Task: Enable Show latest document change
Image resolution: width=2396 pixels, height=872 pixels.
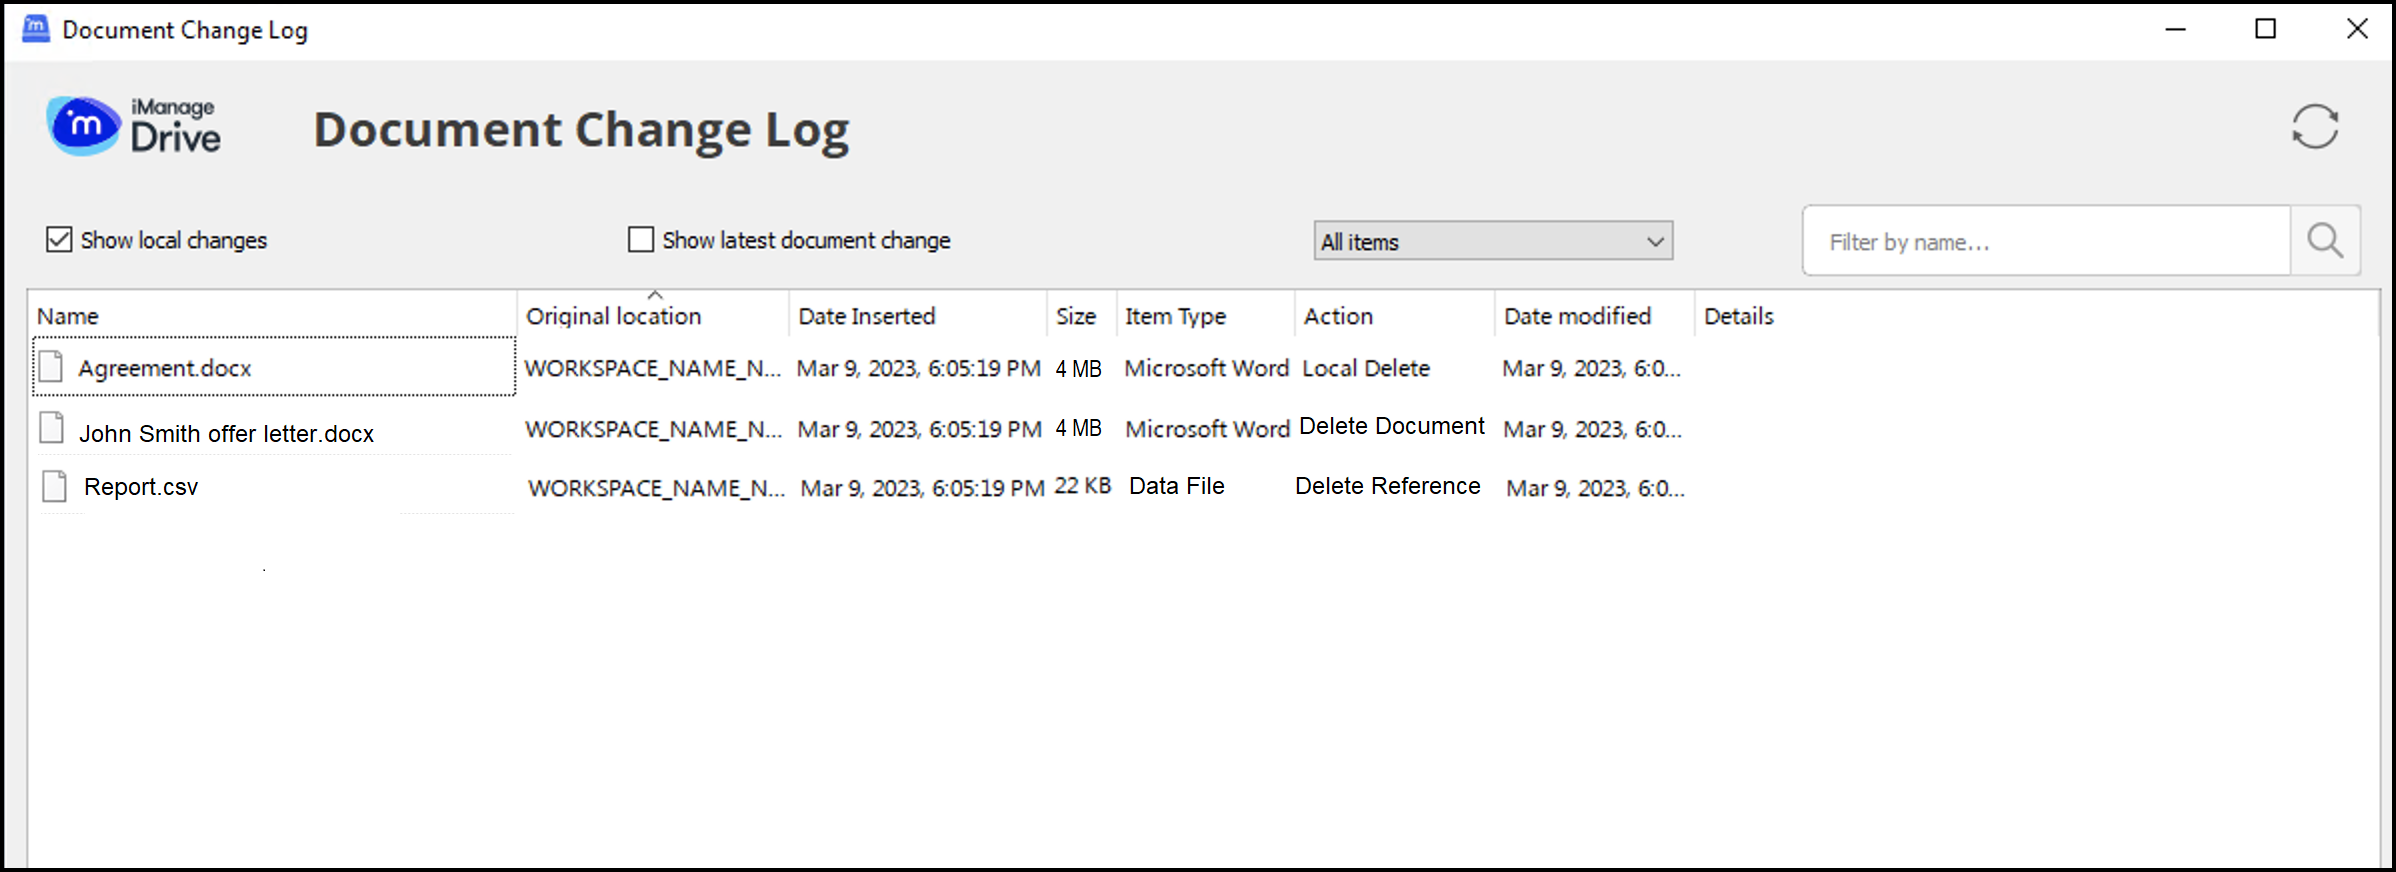Action: 640,240
